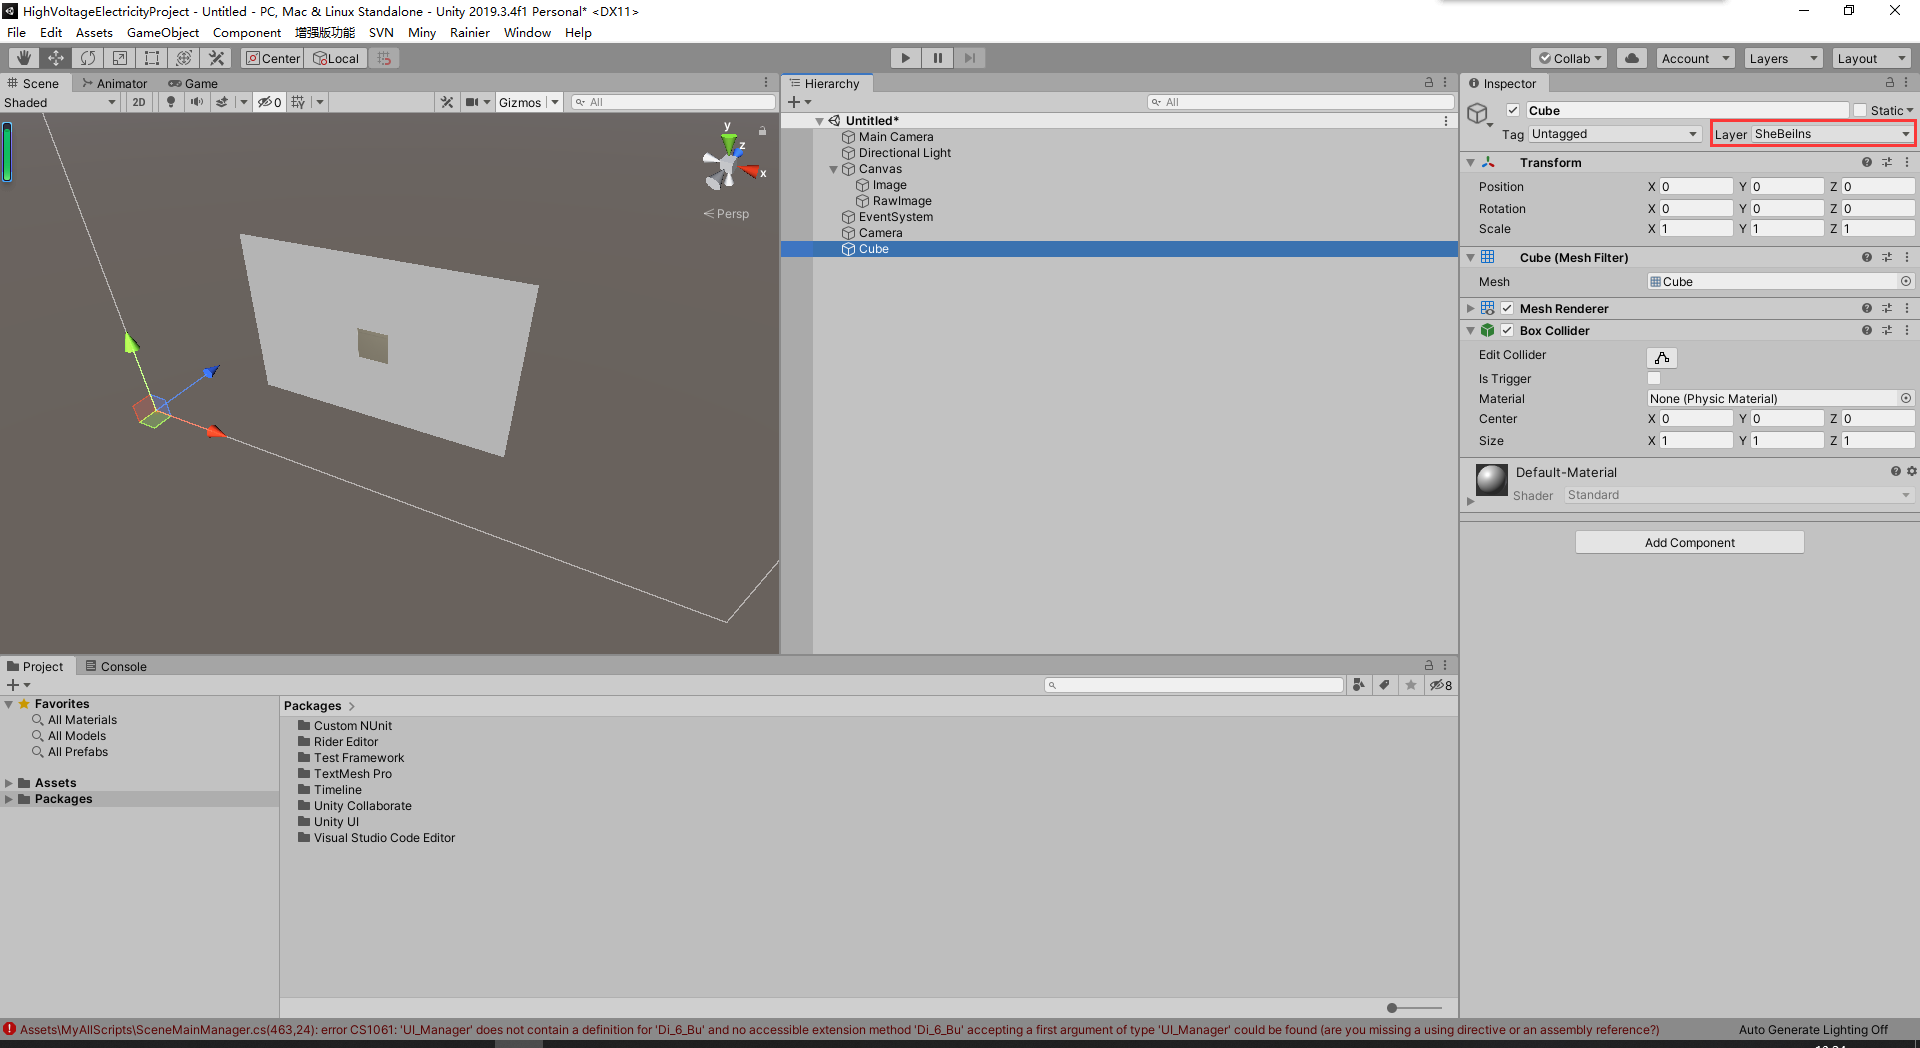Open the Custom Editor Tools icon

pyautogui.click(x=216, y=57)
